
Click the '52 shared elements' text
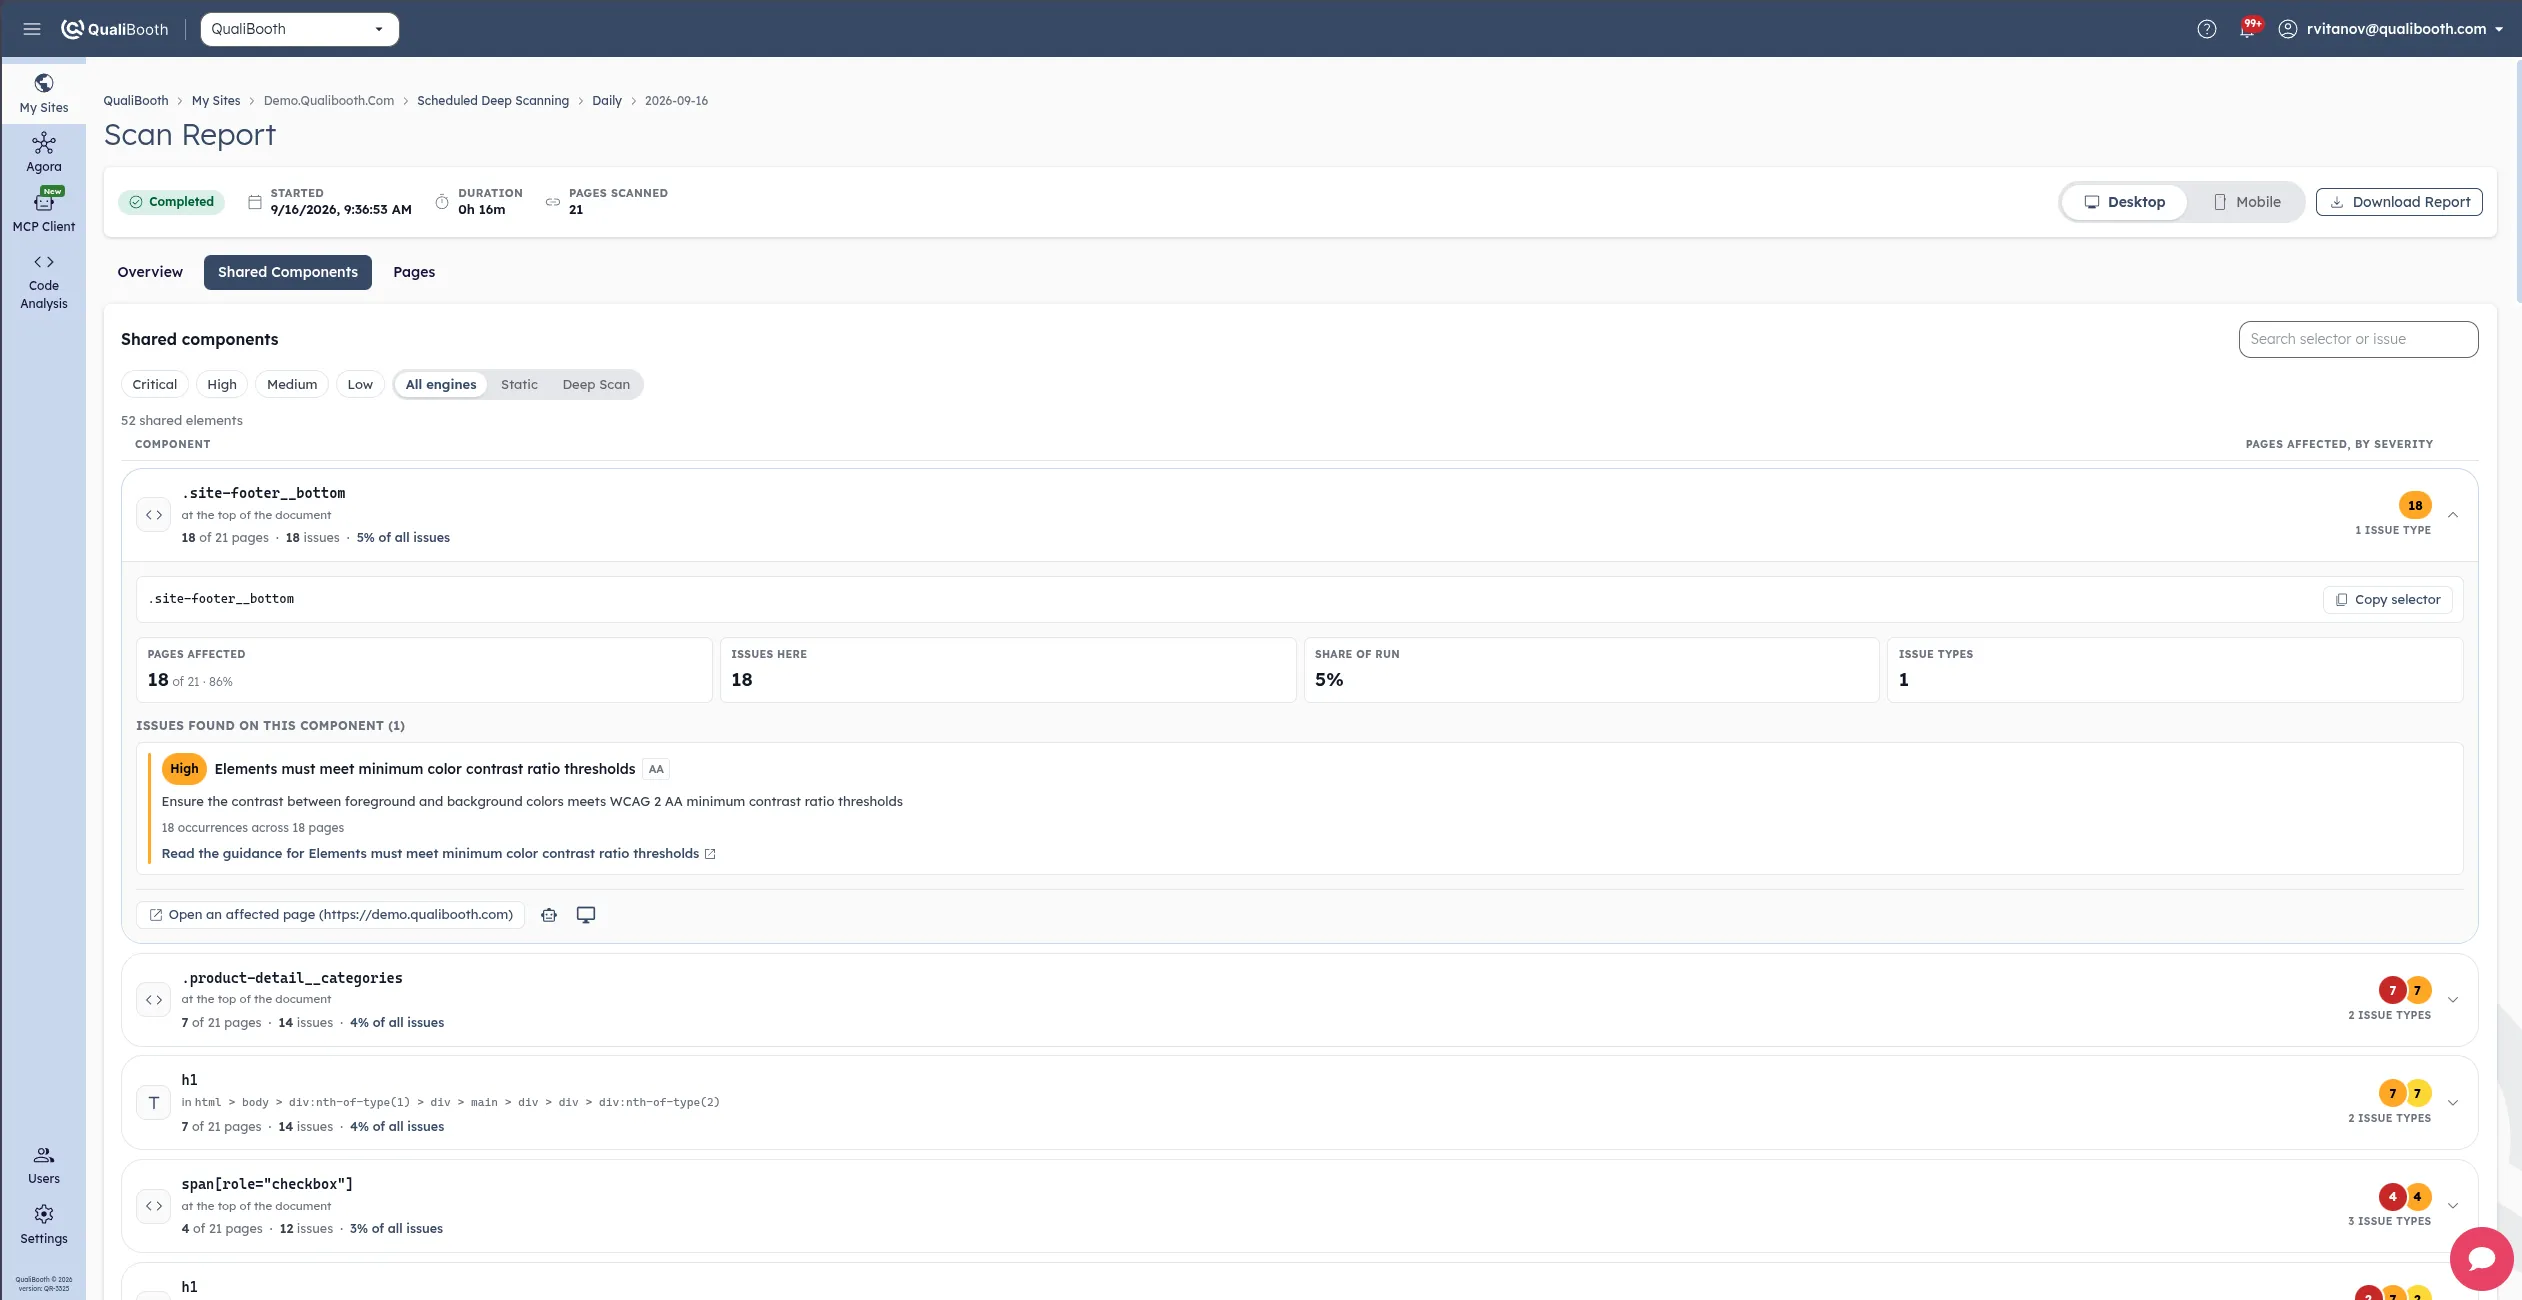[x=182, y=421]
